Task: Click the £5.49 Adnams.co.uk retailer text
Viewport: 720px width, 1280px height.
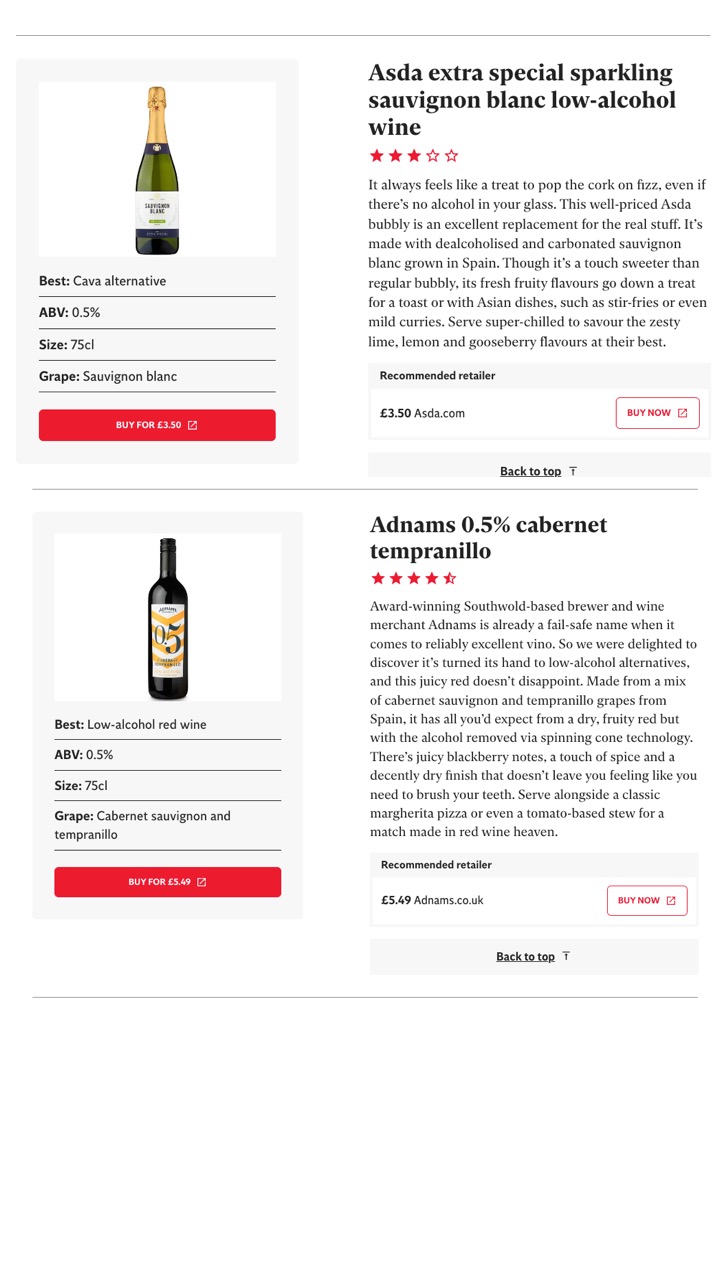Action: (432, 900)
